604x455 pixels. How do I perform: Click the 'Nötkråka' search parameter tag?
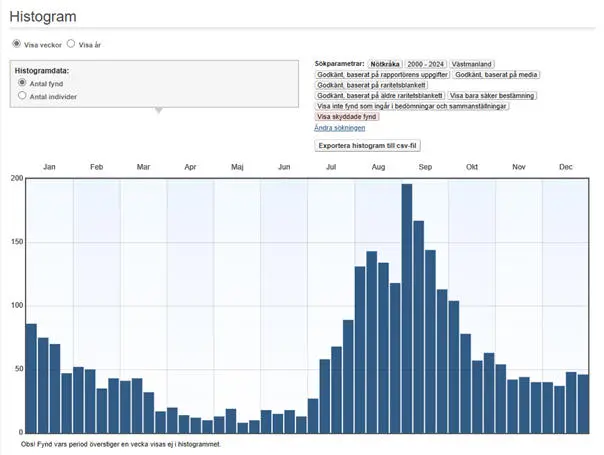[384, 64]
